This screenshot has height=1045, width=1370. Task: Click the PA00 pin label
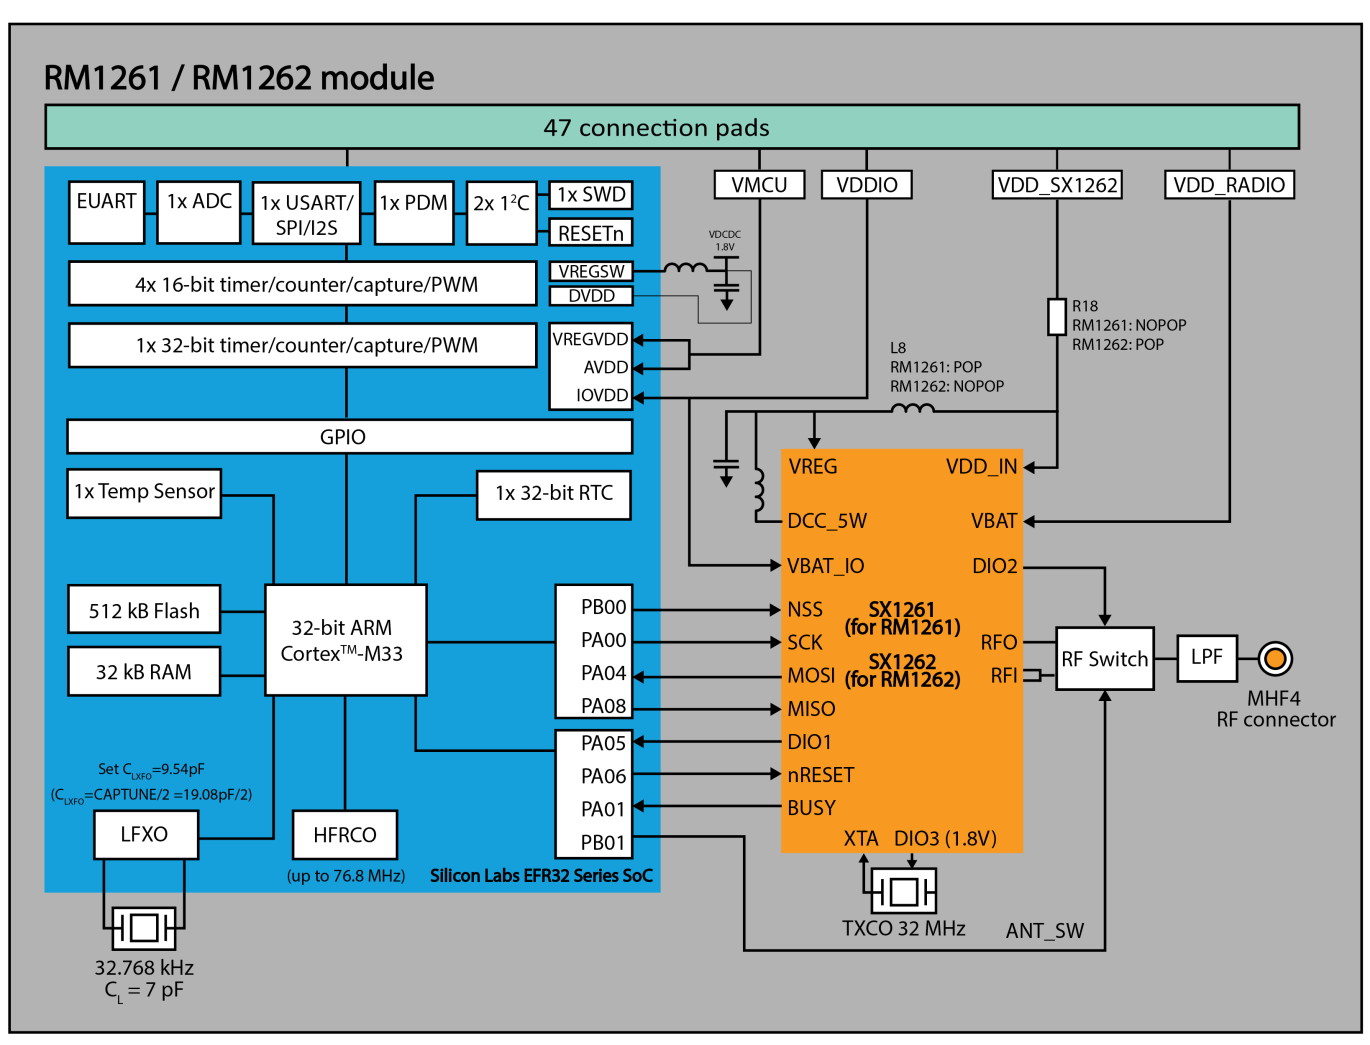(x=604, y=640)
